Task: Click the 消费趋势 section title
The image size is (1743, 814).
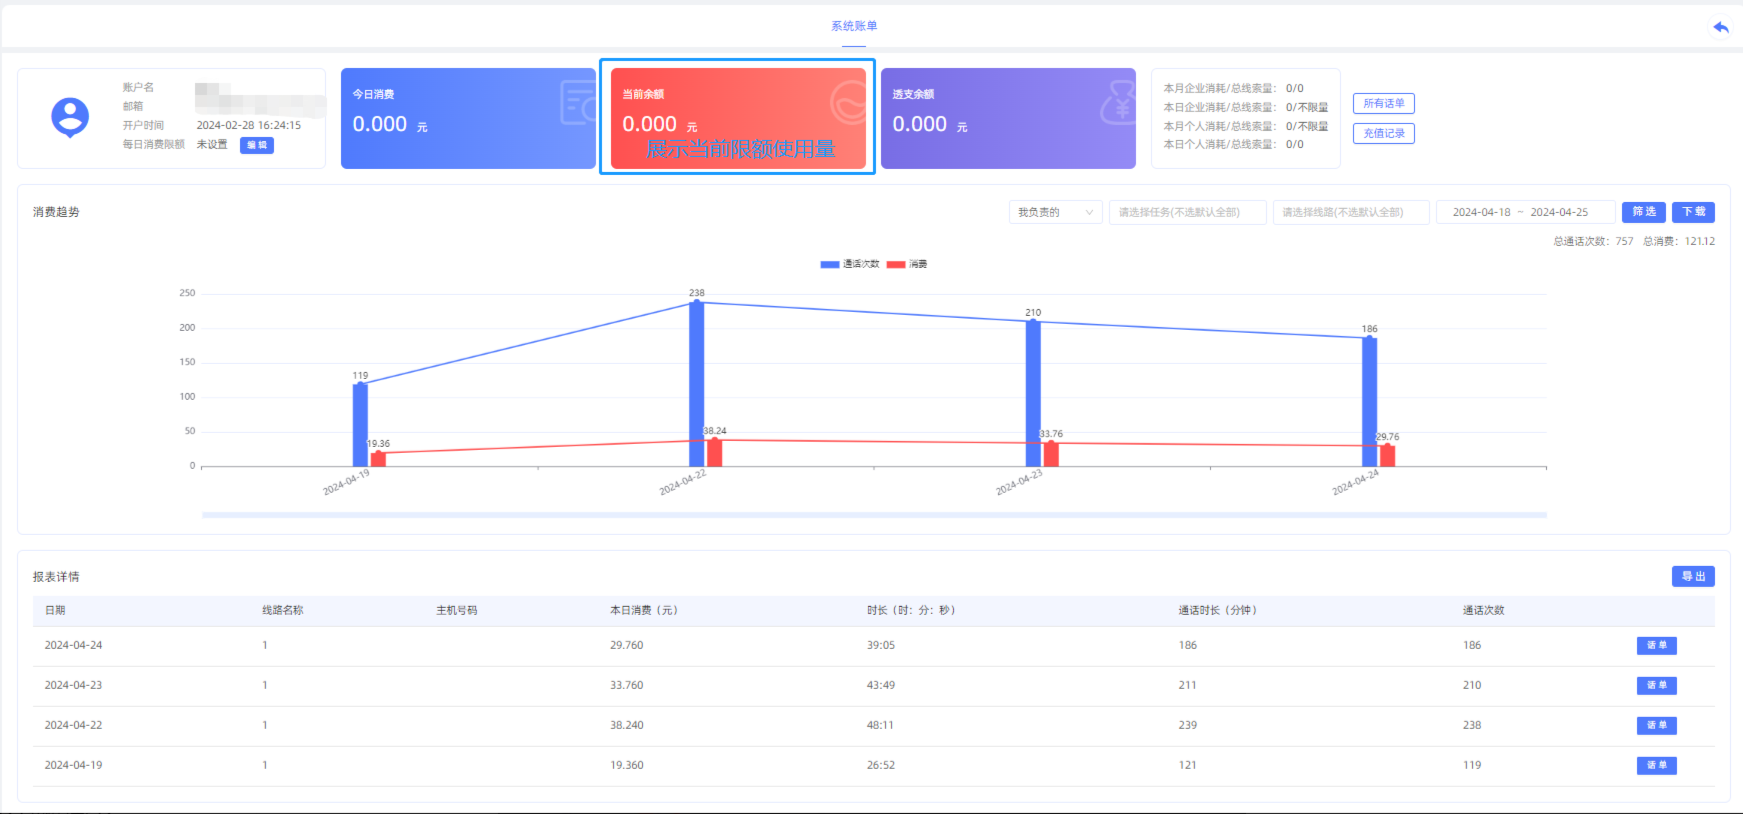Action: coord(56,212)
